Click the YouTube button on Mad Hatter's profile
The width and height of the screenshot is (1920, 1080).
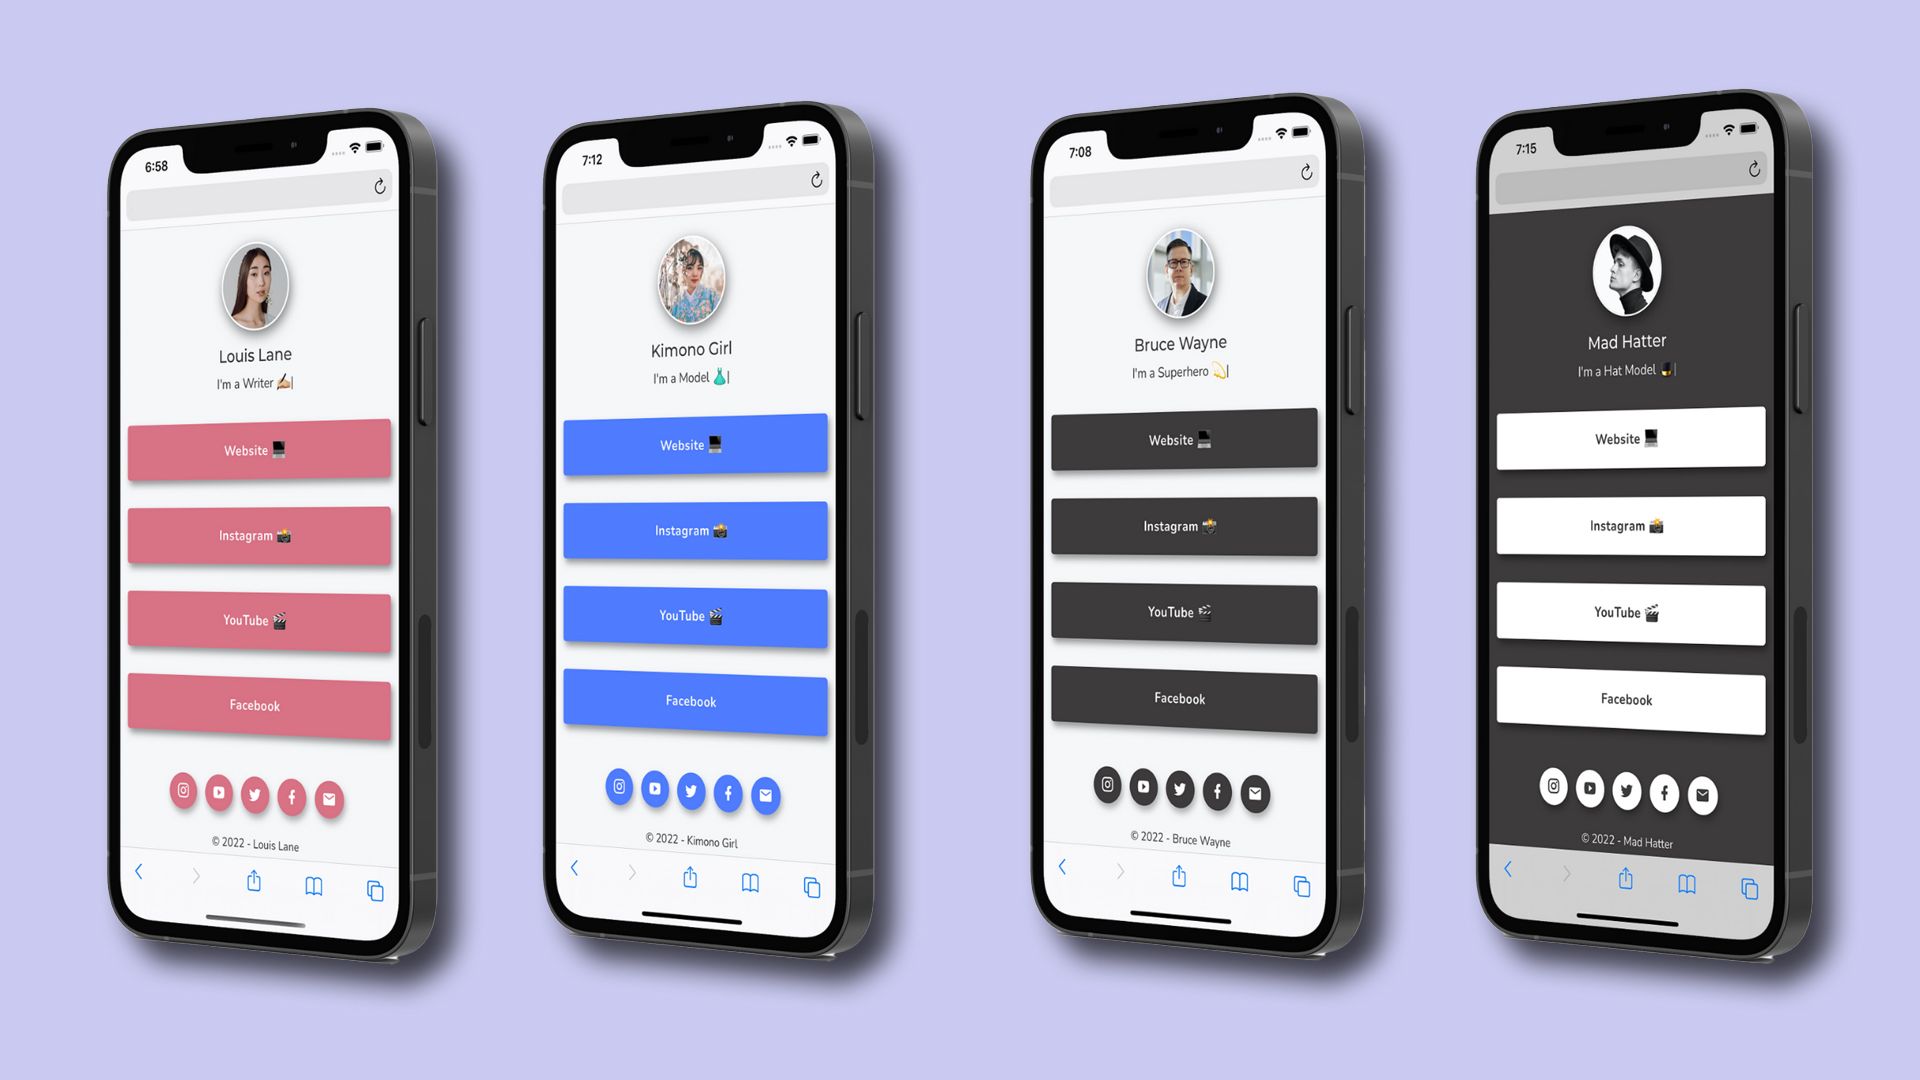(1626, 612)
